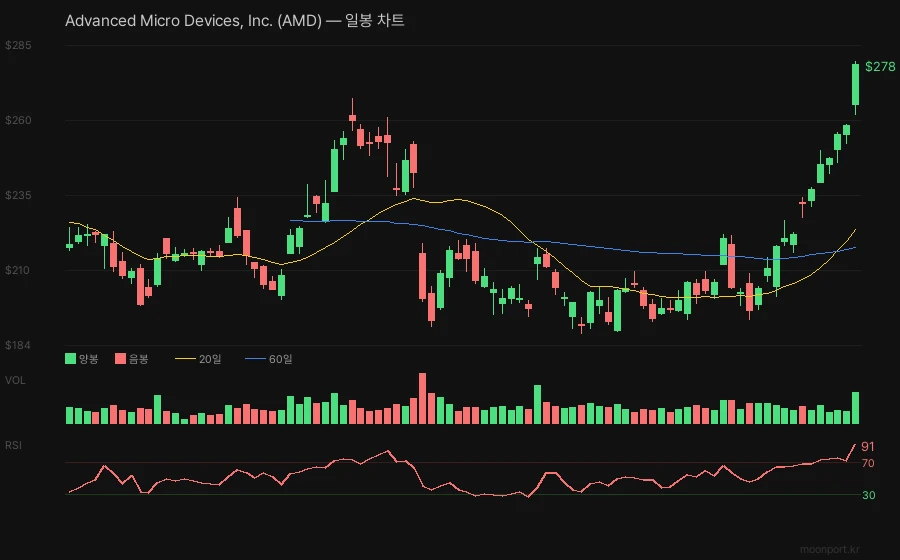Click the tallest red volume bar

click(x=422, y=398)
